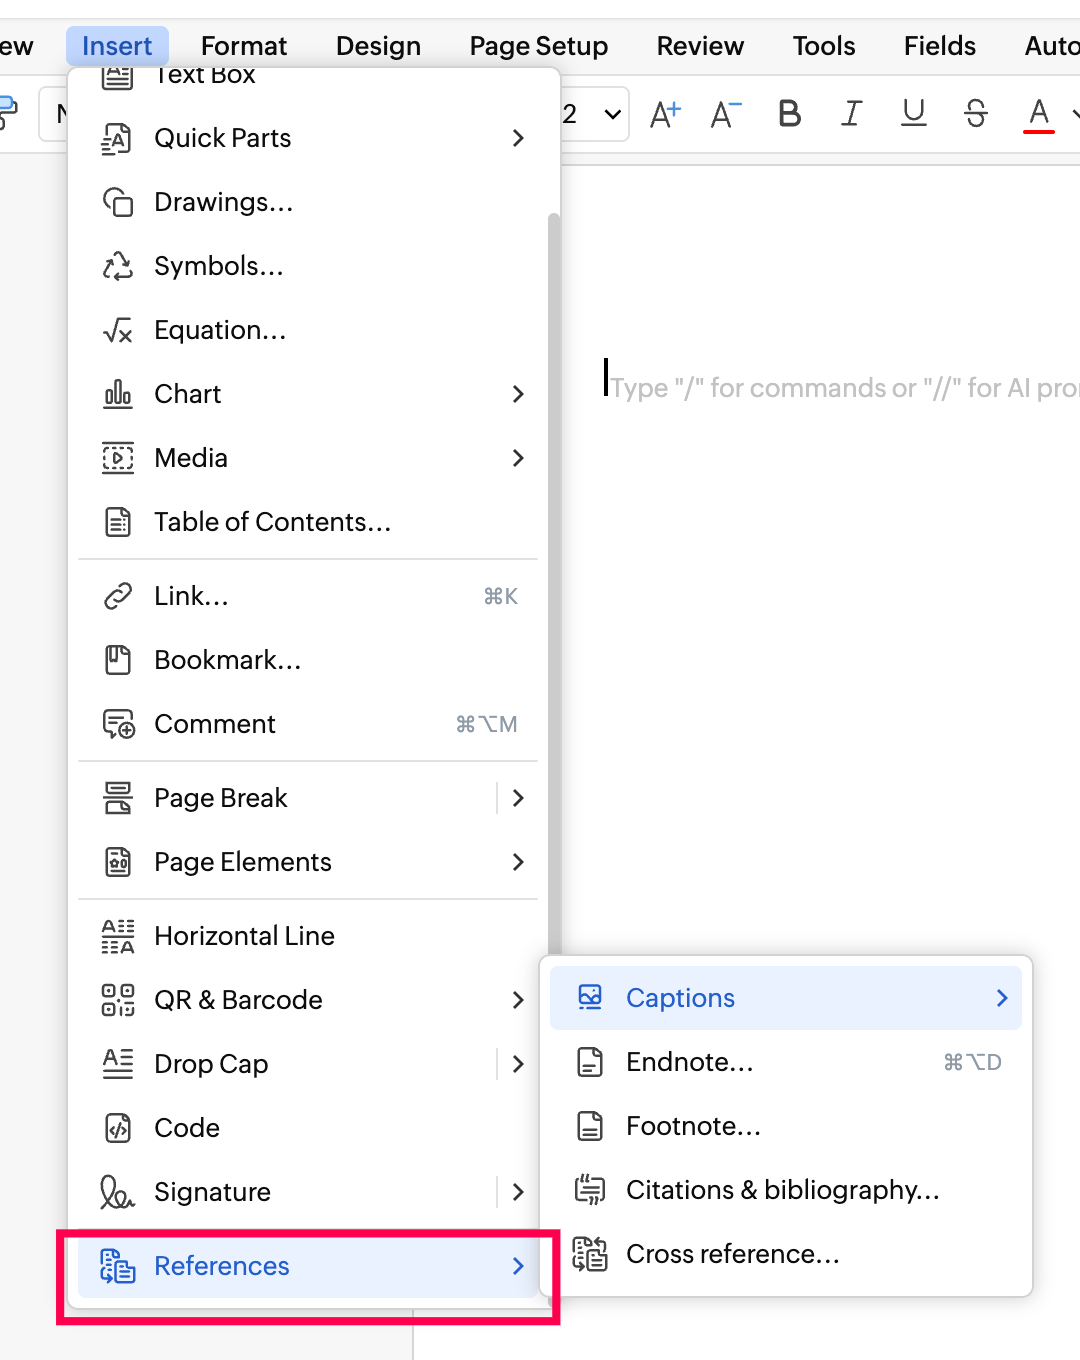
Task: Increase font size with A+ icon
Action: pyautogui.click(x=665, y=114)
